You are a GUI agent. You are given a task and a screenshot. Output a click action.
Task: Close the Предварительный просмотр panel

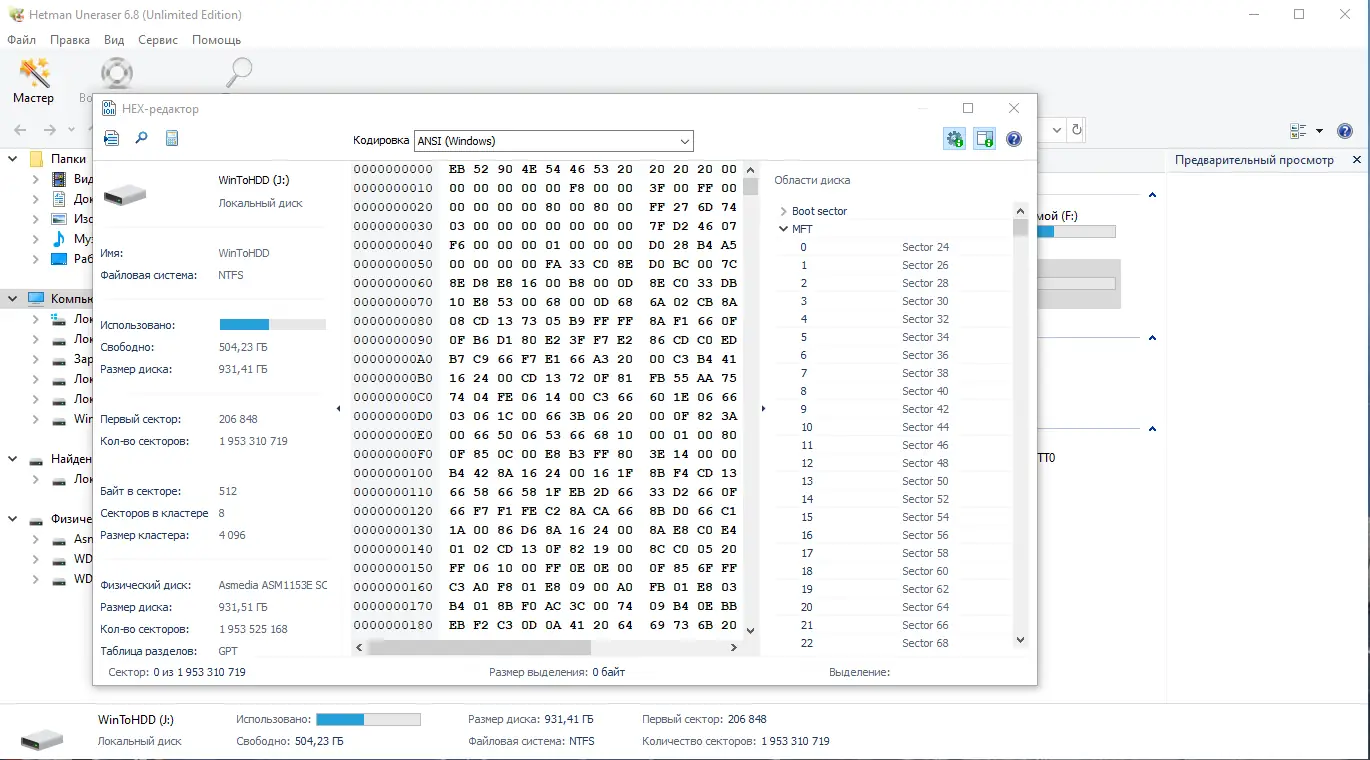pyautogui.click(x=1357, y=160)
